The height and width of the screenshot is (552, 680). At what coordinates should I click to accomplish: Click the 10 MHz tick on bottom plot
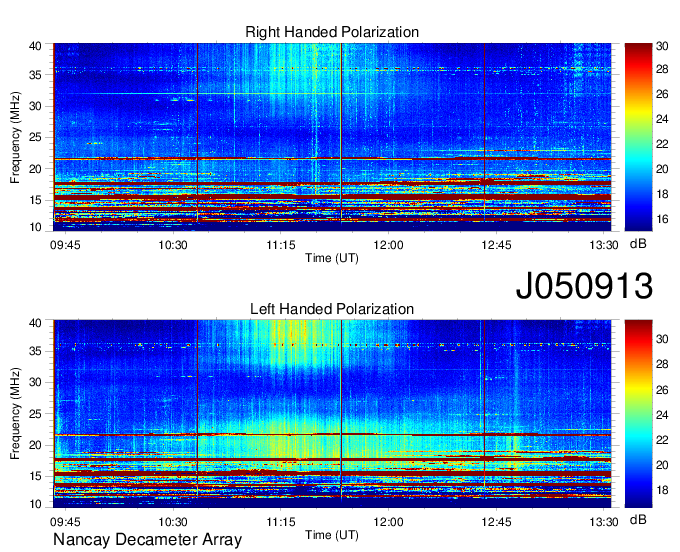(36, 504)
